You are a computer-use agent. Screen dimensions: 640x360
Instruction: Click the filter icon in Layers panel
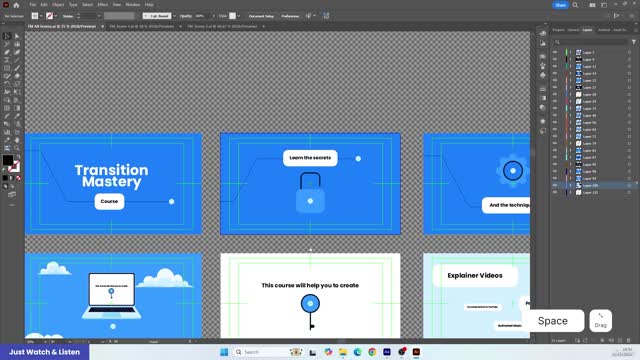pyautogui.click(x=633, y=42)
